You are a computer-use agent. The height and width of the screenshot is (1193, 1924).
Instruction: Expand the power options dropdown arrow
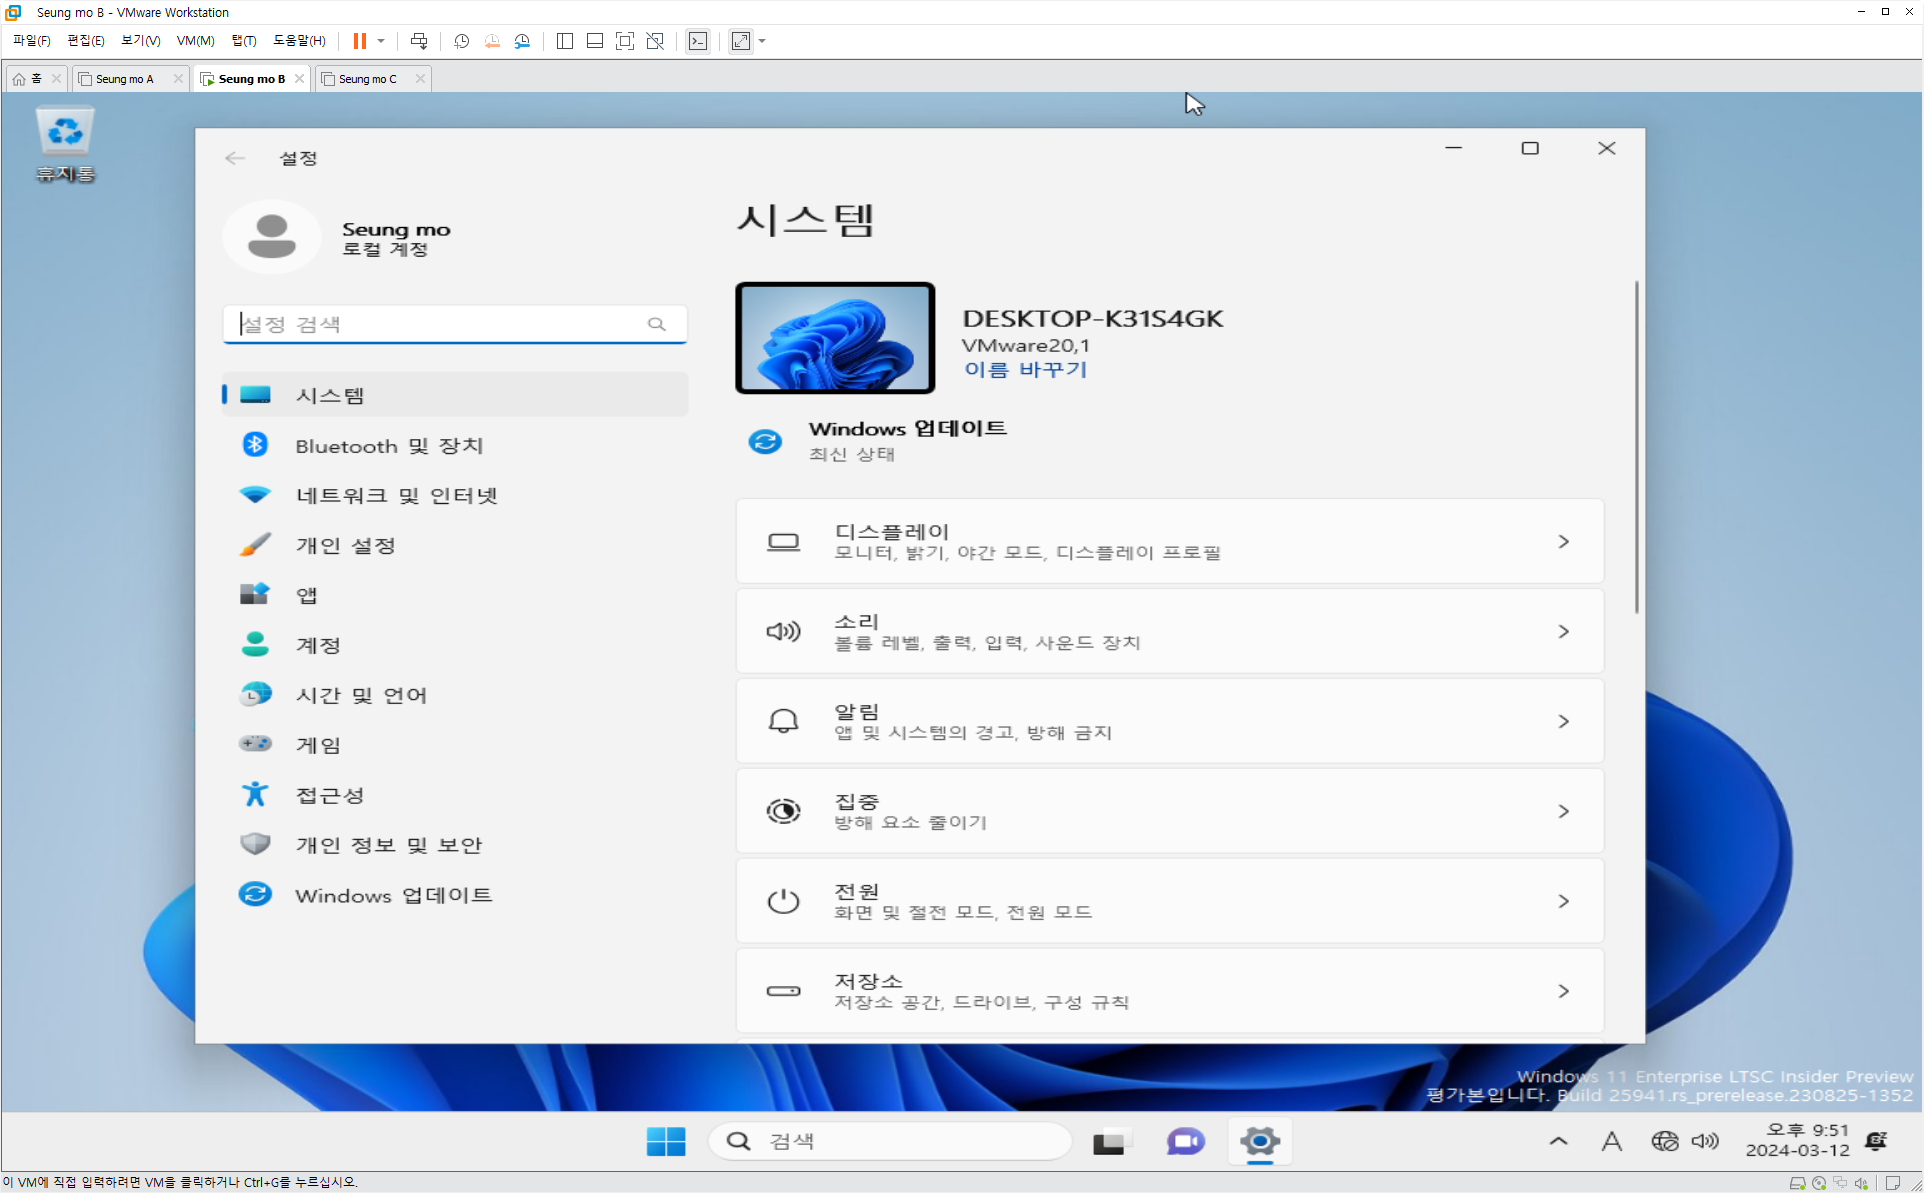click(x=381, y=41)
